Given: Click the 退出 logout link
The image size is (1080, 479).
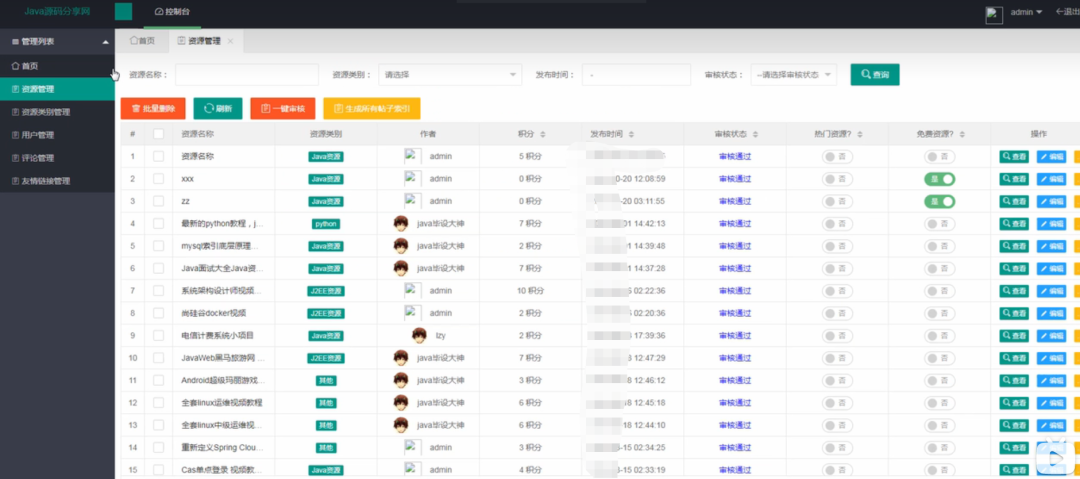Looking at the screenshot, I should point(1068,12).
